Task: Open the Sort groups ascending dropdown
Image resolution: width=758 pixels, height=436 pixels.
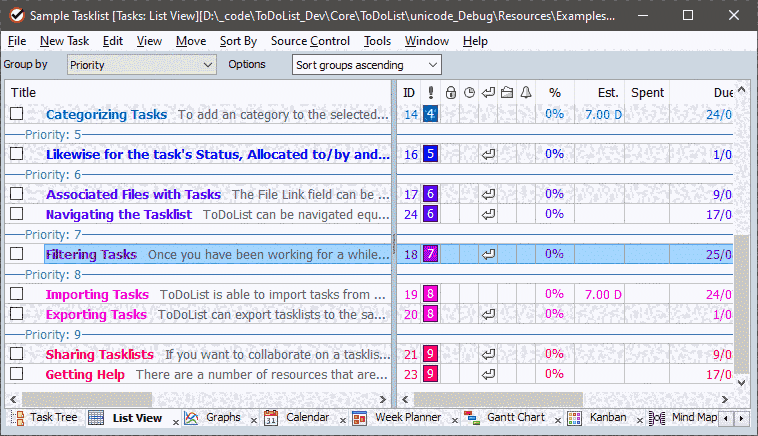Action: click(366, 65)
